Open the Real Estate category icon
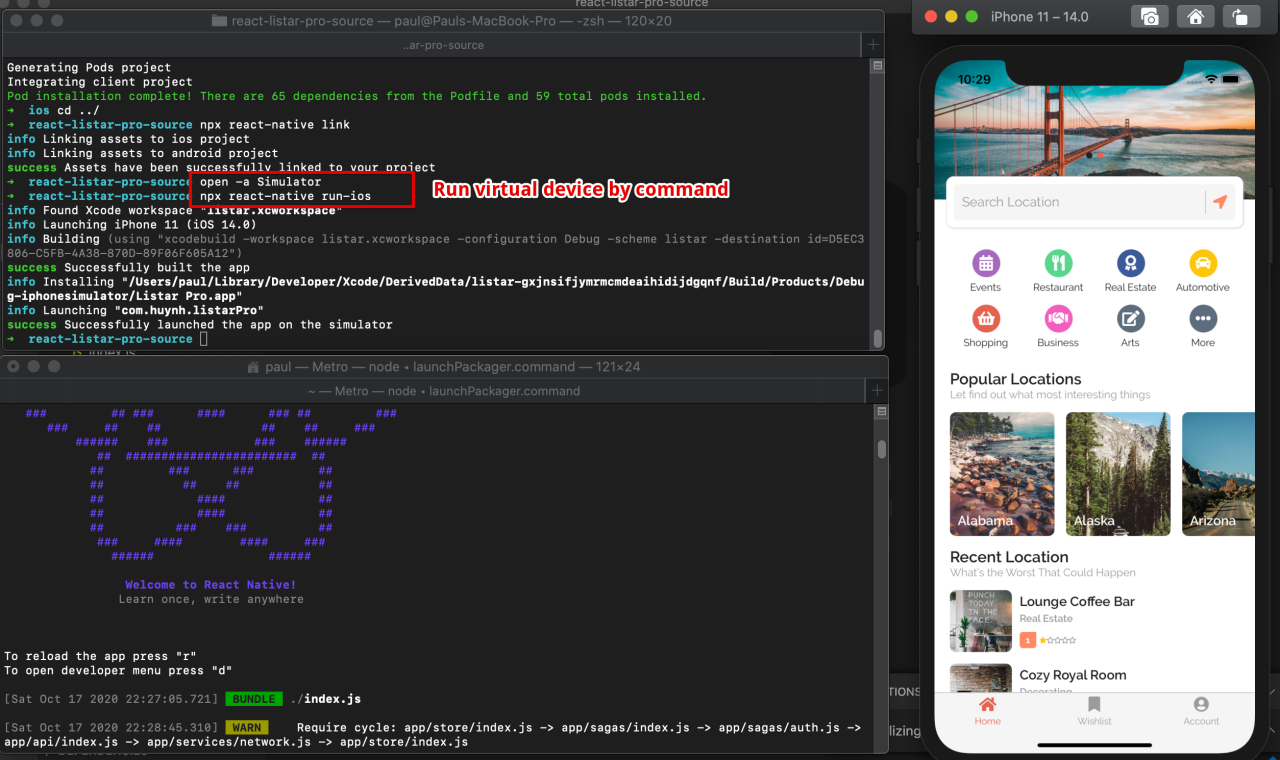Viewport: 1280px width, 760px height. [1131, 263]
